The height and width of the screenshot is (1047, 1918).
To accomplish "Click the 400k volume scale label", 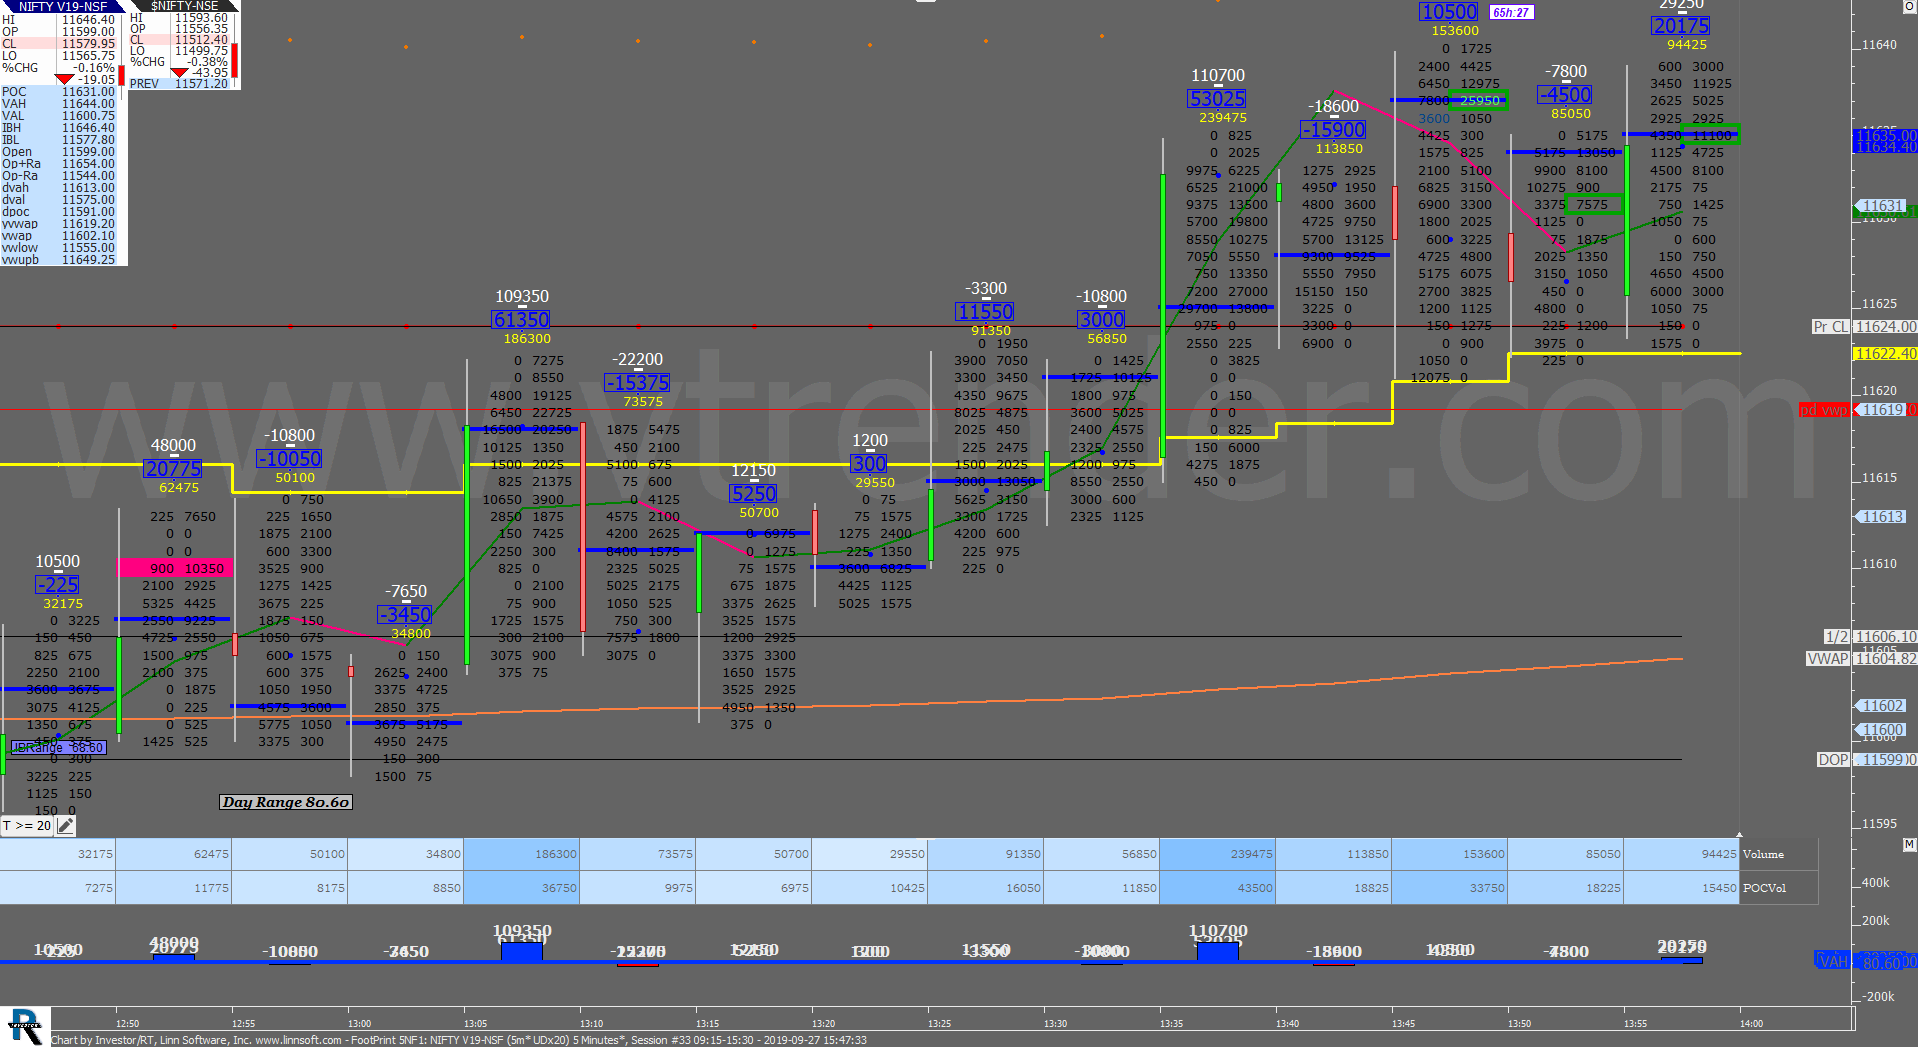I will pyautogui.click(x=1875, y=883).
